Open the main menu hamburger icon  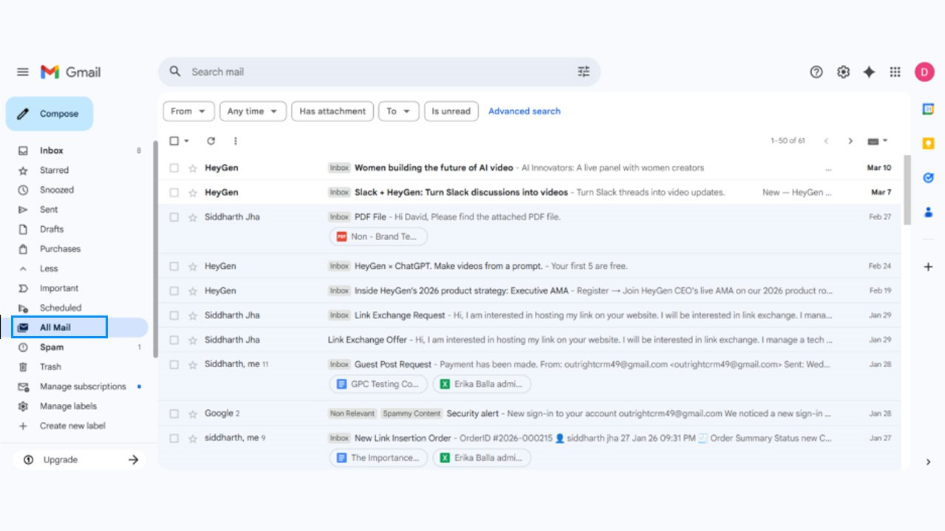click(22, 72)
